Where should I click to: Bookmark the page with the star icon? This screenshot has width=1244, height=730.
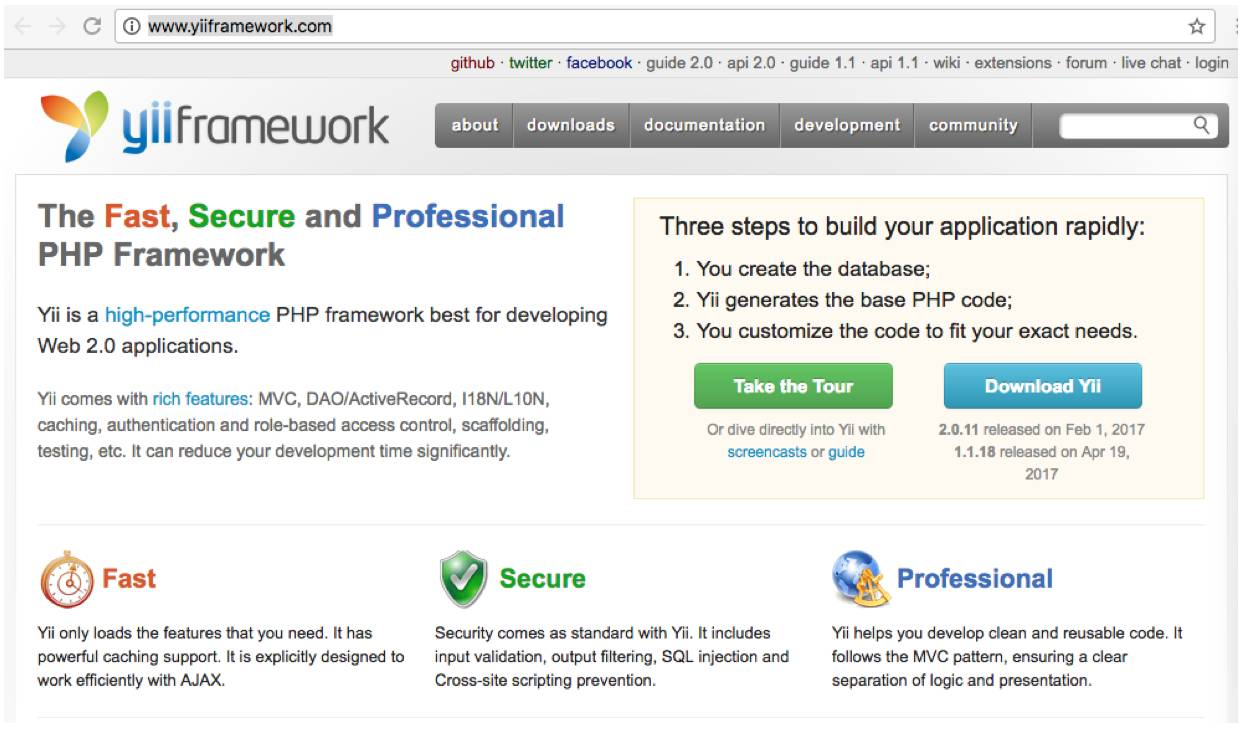pos(1196,27)
